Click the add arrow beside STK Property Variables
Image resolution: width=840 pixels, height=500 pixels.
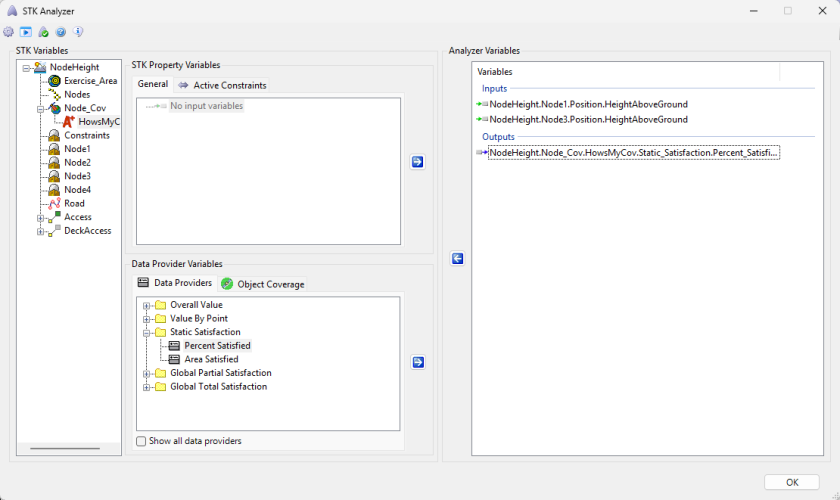point(417,162)
